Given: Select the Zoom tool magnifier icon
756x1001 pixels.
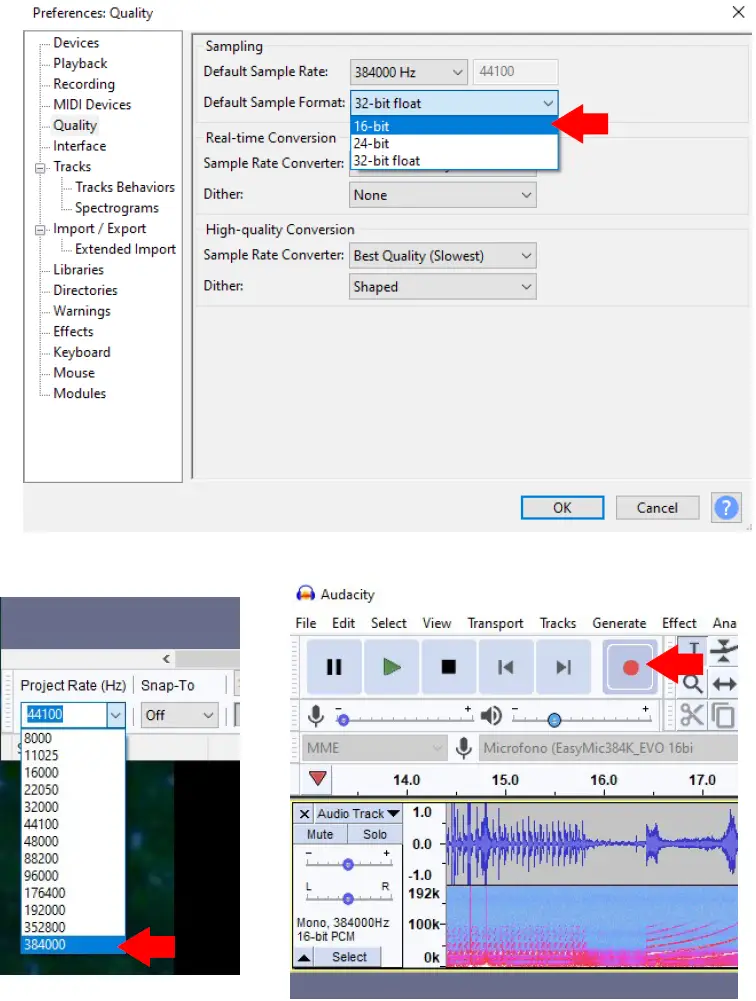Looking at the screenshot, I should pyautogui.click(x=693, y=684).
